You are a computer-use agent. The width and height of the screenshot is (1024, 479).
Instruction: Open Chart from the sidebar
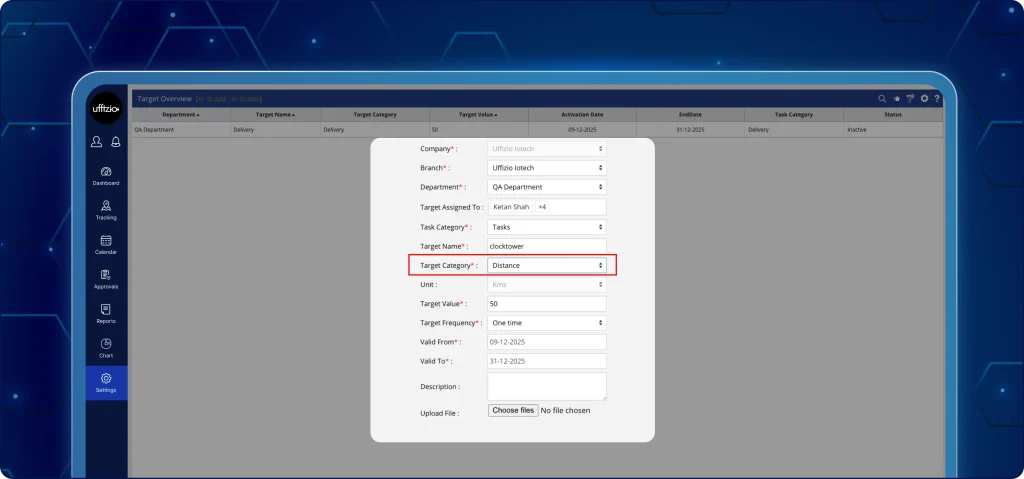click(x=106, y=348)
